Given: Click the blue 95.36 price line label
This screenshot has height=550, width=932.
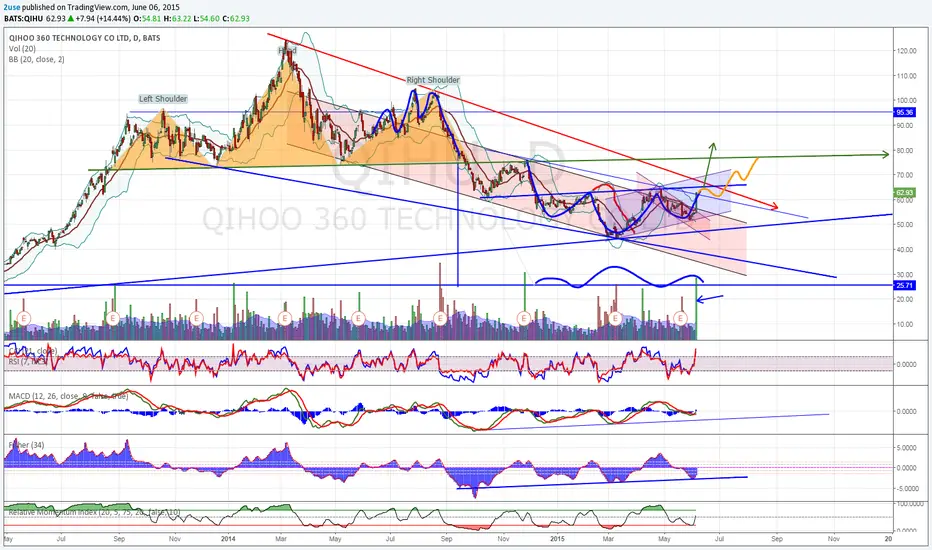Looking at the screenshot, I should [904, 112].
